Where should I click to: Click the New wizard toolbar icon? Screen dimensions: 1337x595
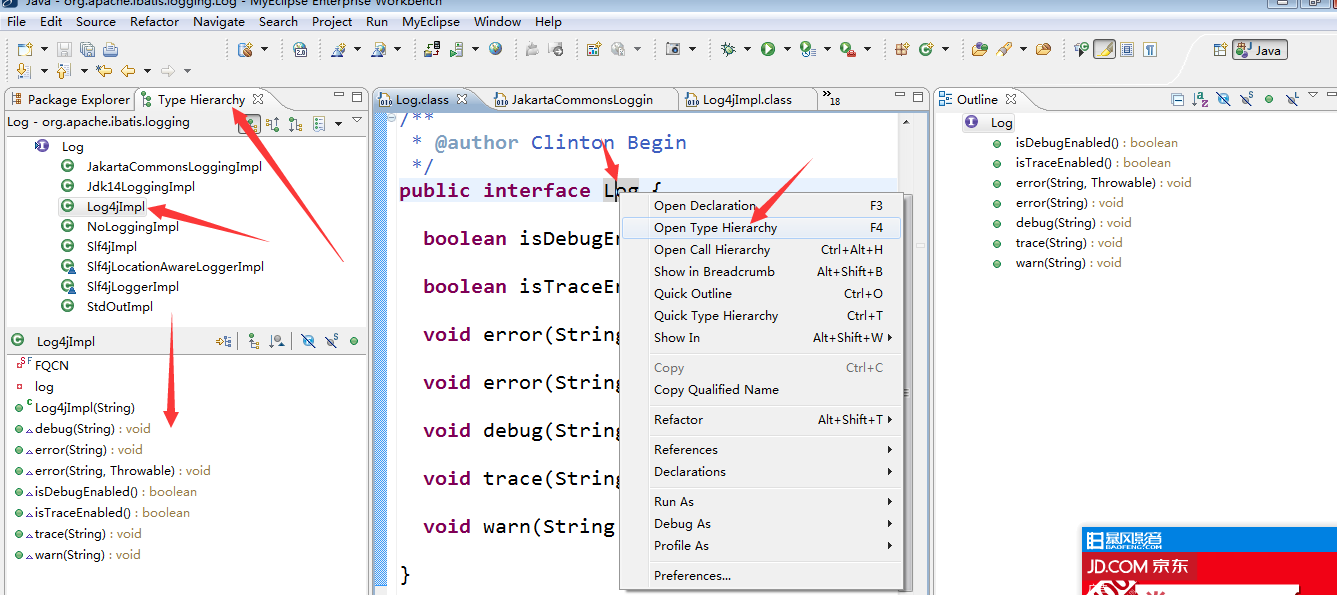(x=25, y=49)
